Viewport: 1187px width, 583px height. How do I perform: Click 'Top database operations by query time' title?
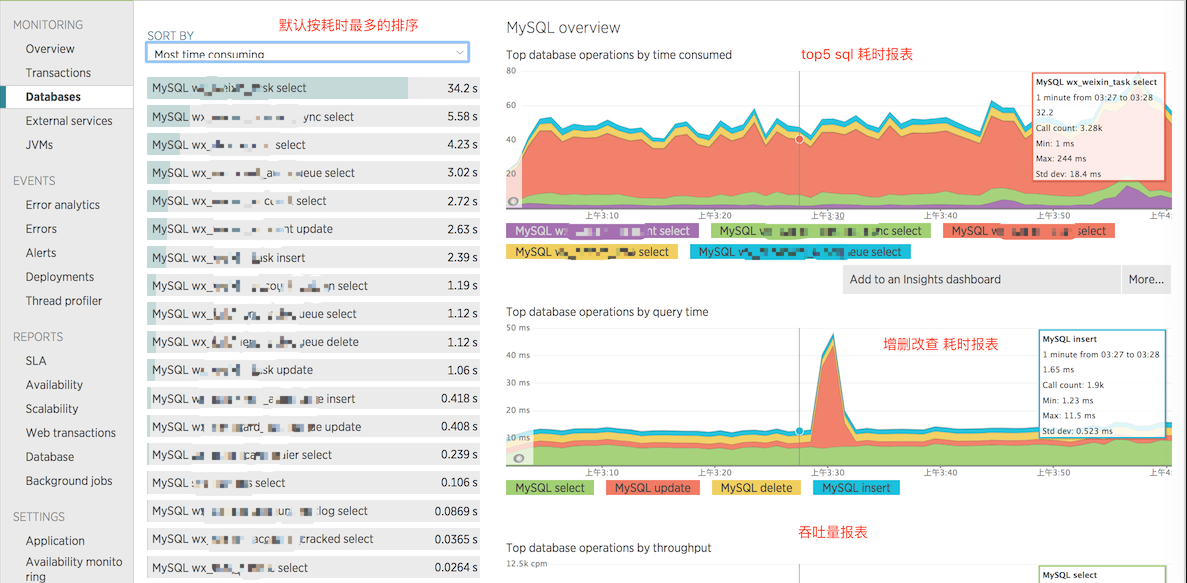607,311
